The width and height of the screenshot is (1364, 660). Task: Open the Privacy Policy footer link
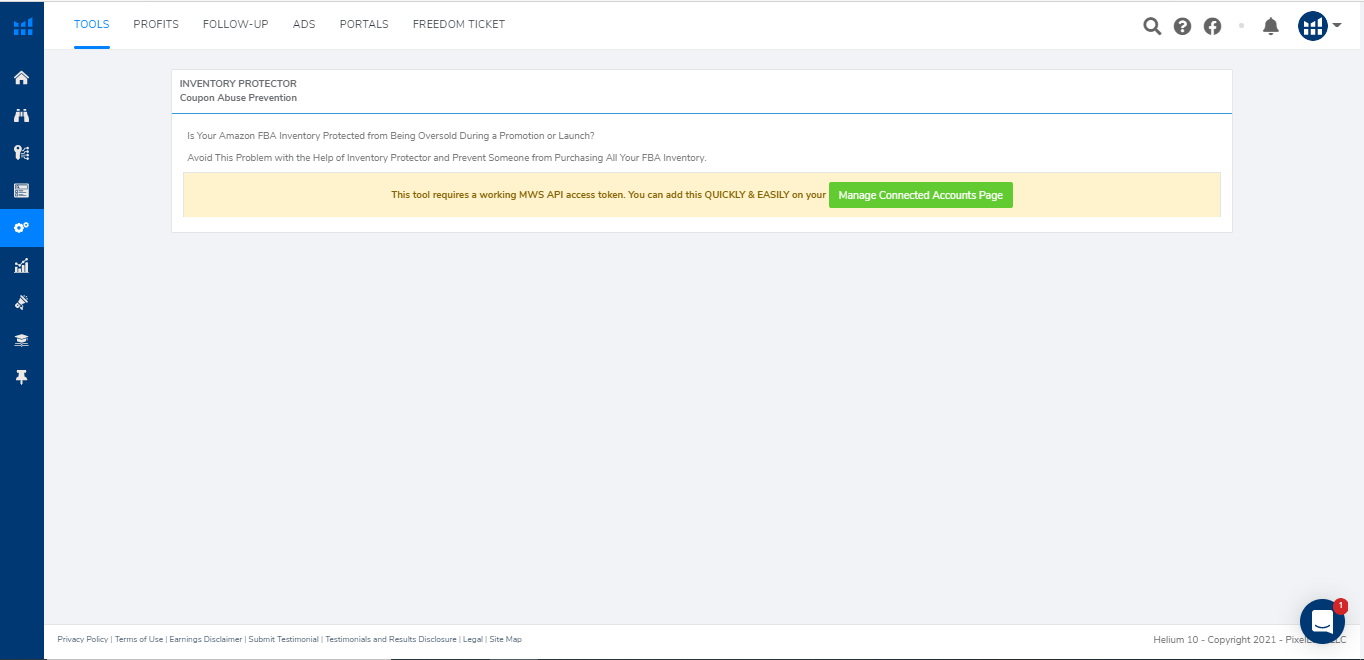(x=83, y=639)
